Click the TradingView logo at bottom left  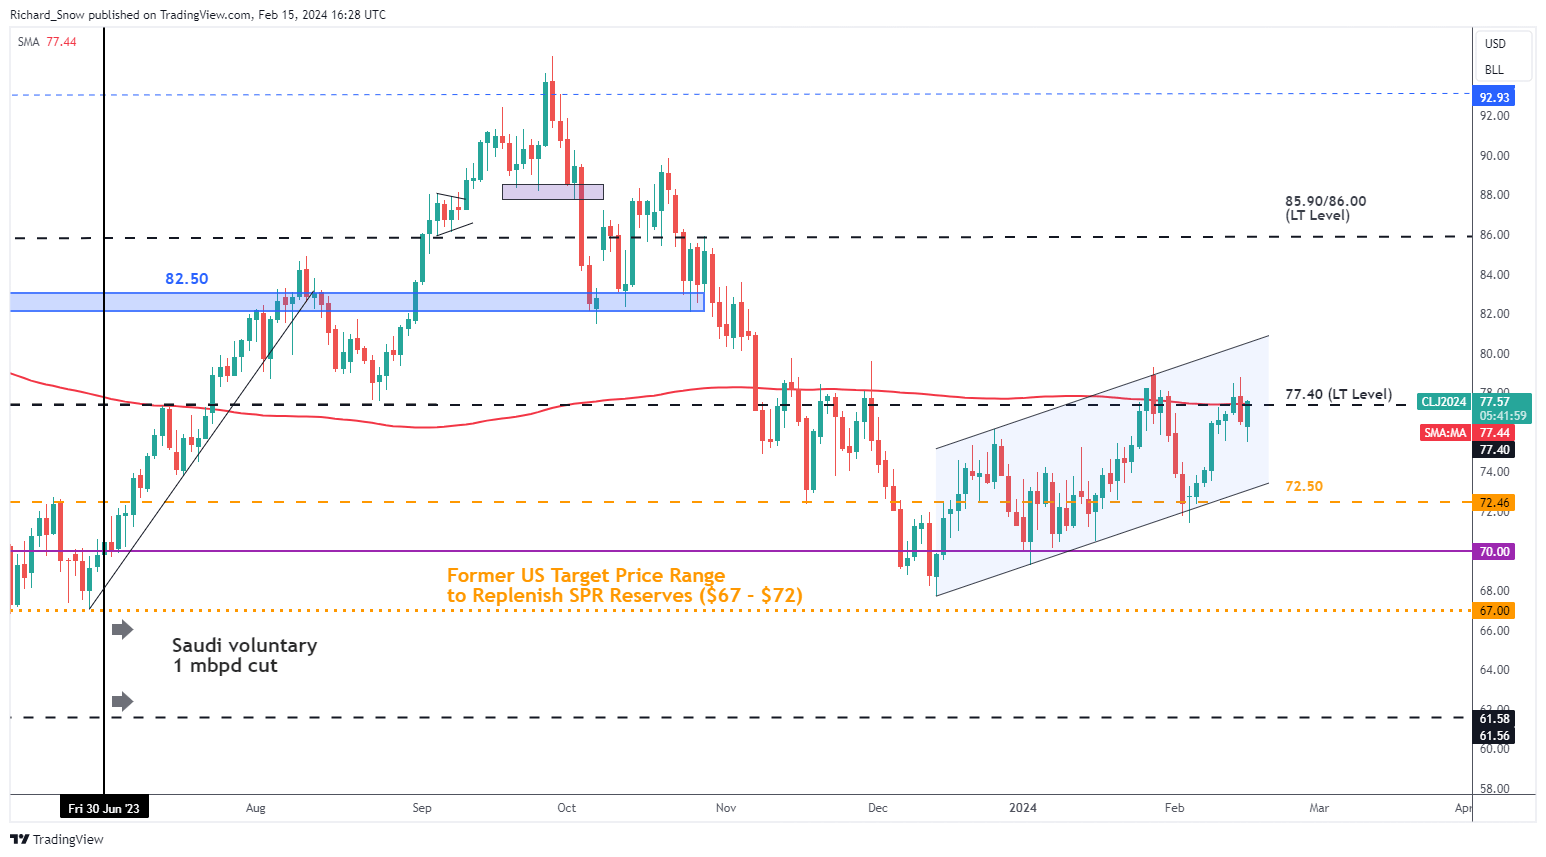[x=57, y=839]
